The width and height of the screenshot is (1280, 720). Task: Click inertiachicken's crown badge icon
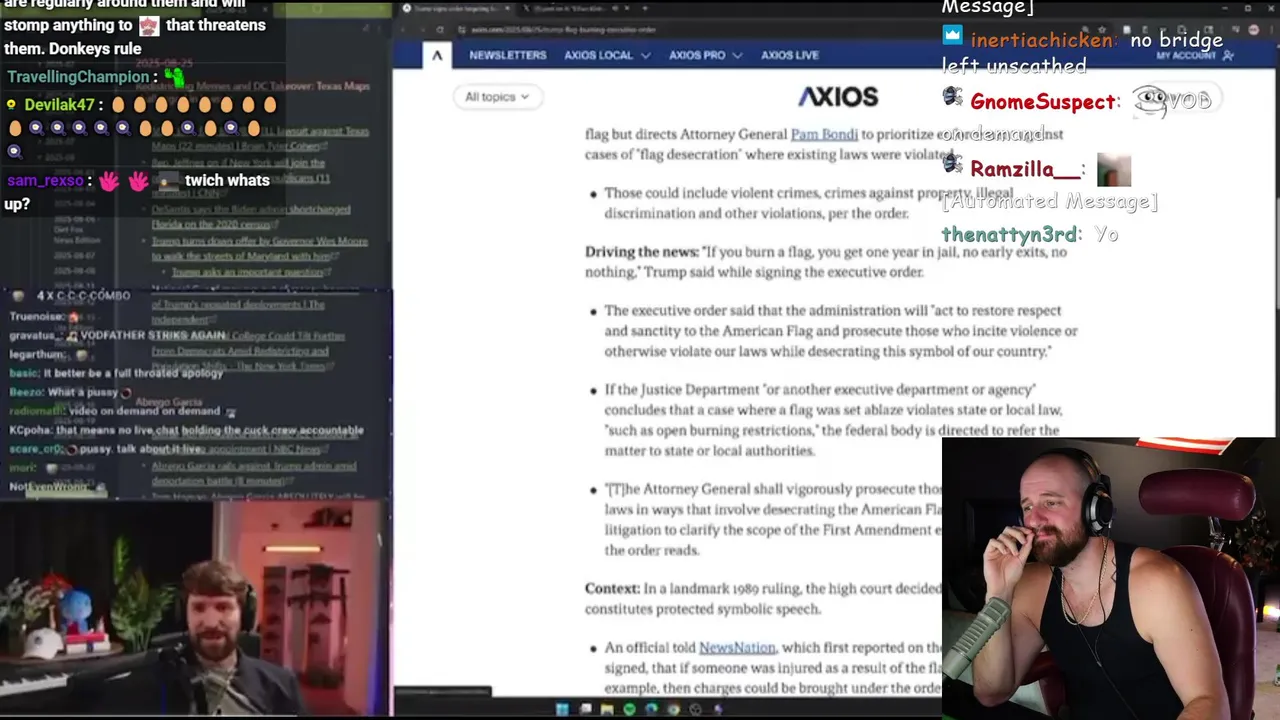tap(952, 36)
